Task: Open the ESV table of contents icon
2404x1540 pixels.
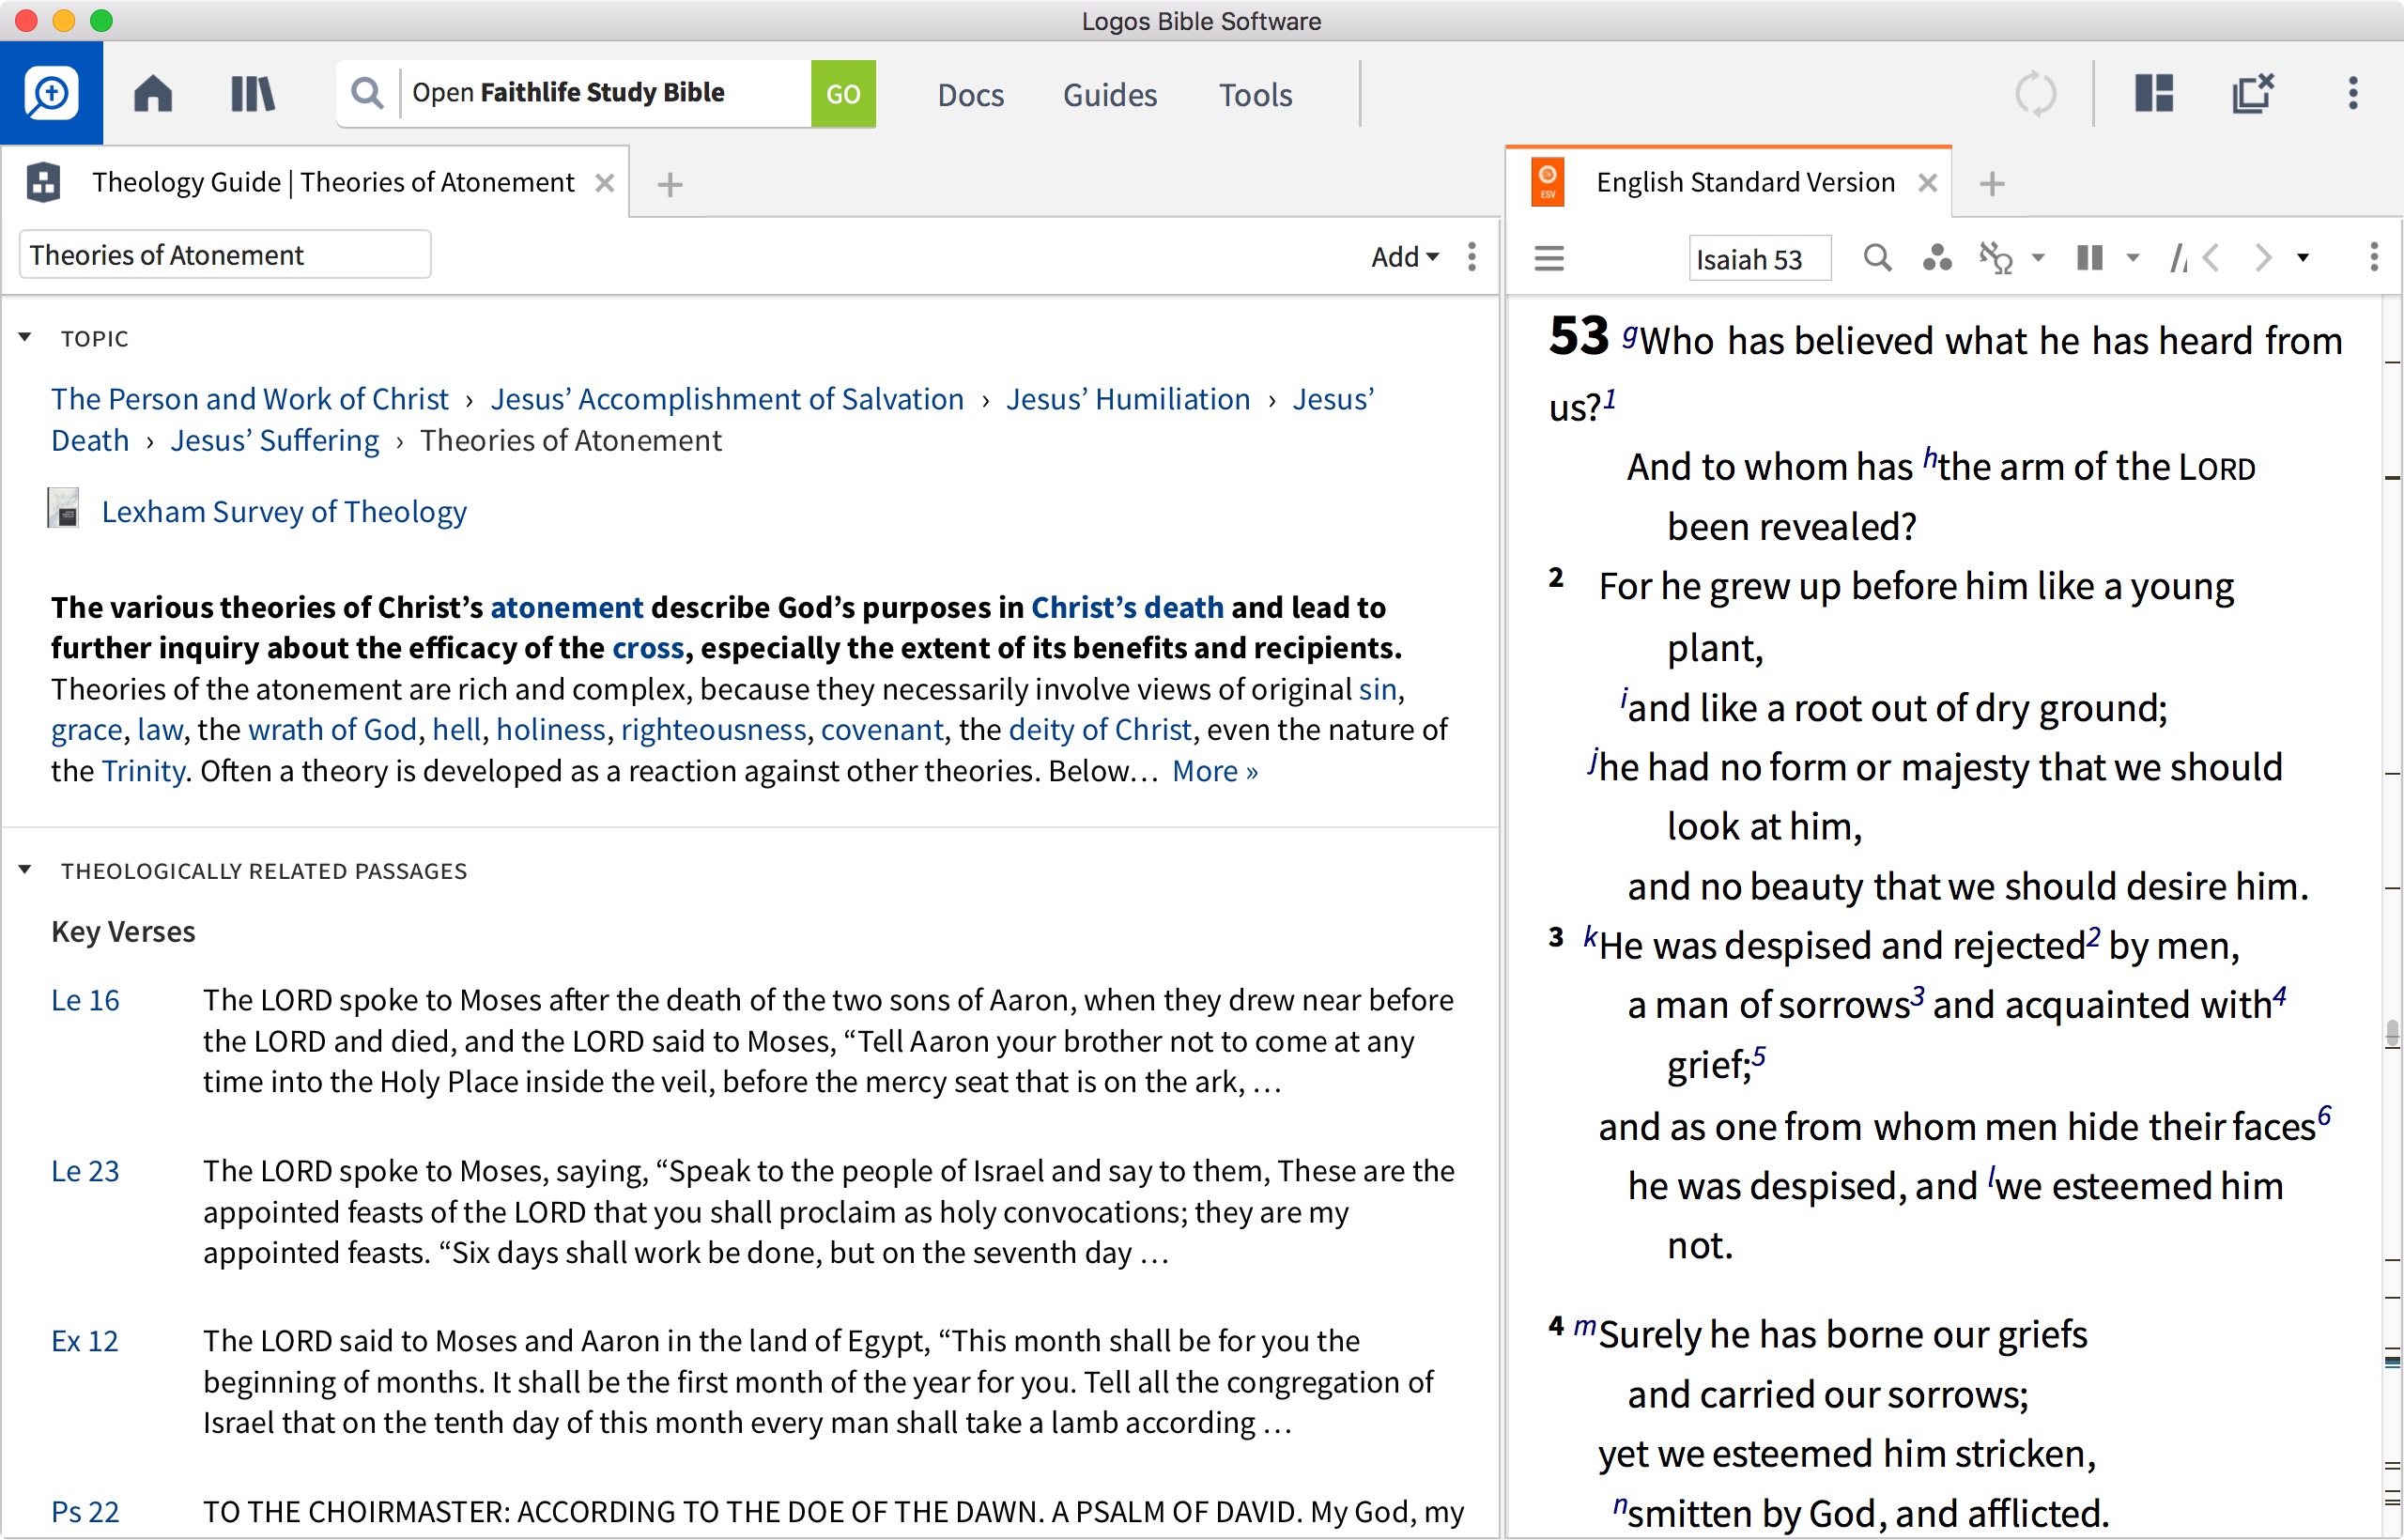Action: click(1549, 258)
